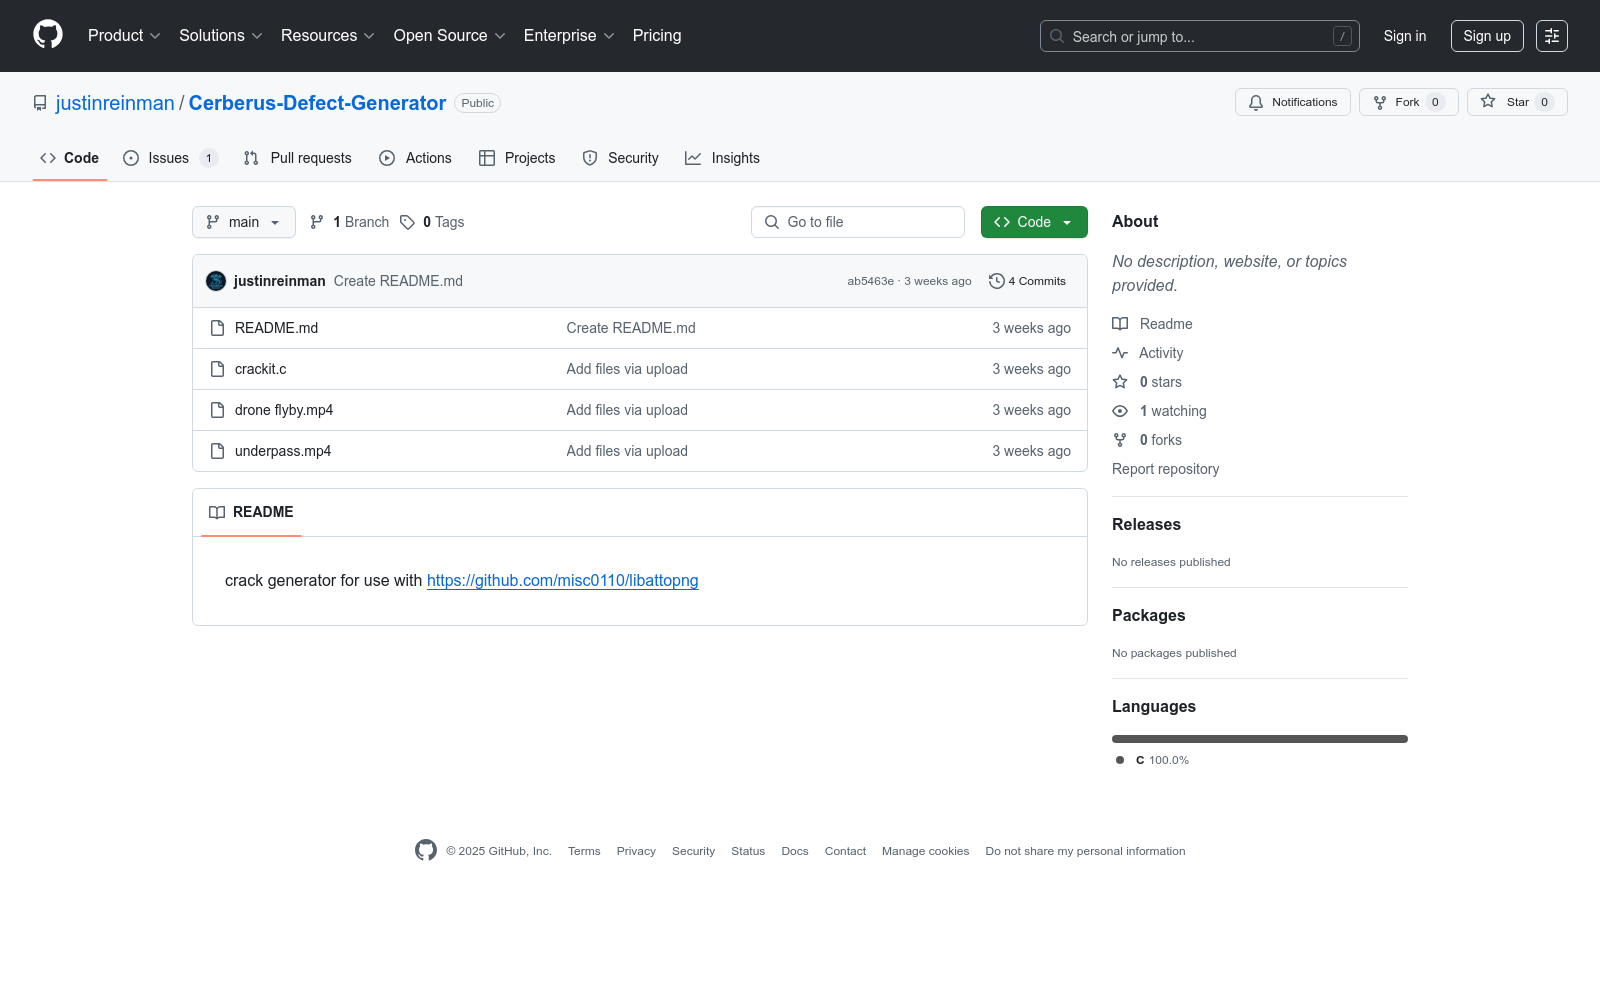Viewport: 1600px width, 1000px height.
Task: Click the bell icon in Notifications button
Action: click(x=1256, y=102)
